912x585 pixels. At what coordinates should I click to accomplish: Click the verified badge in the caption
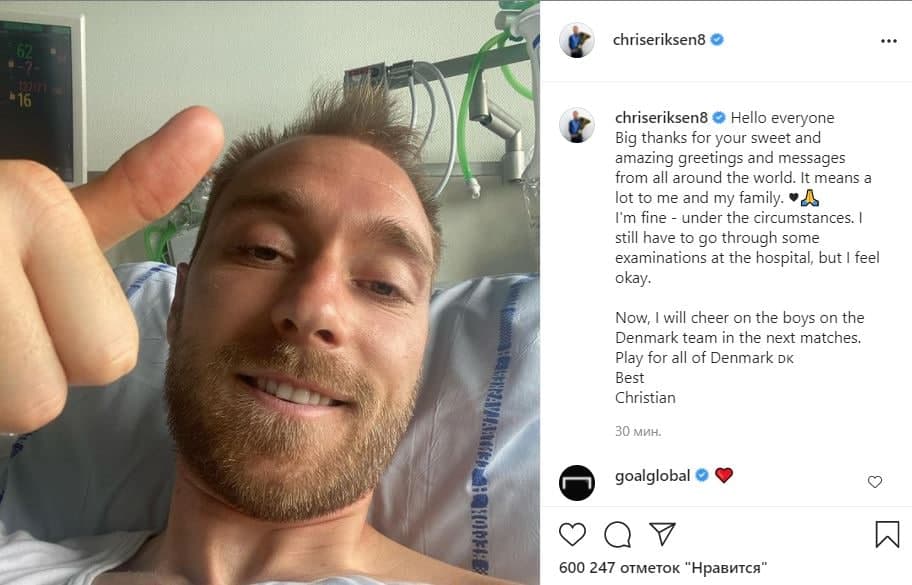pos(719,117)
